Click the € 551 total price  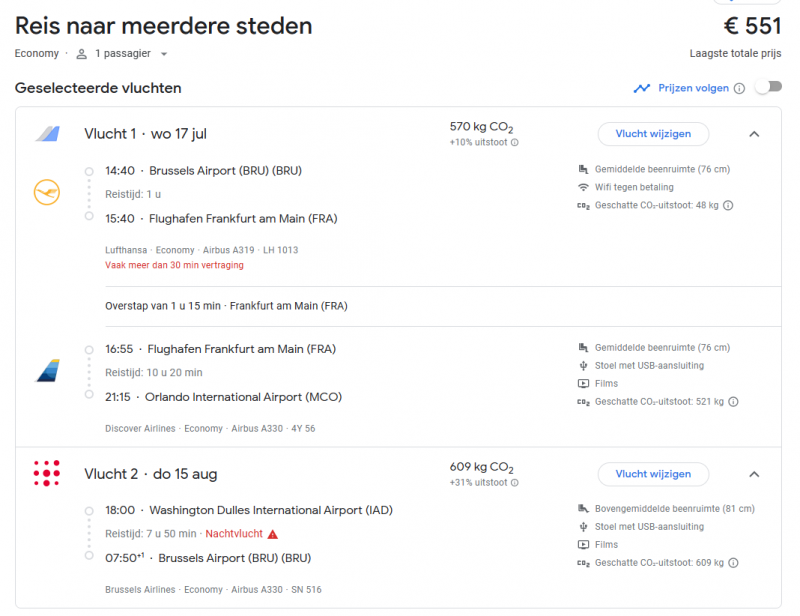[751, 26]
